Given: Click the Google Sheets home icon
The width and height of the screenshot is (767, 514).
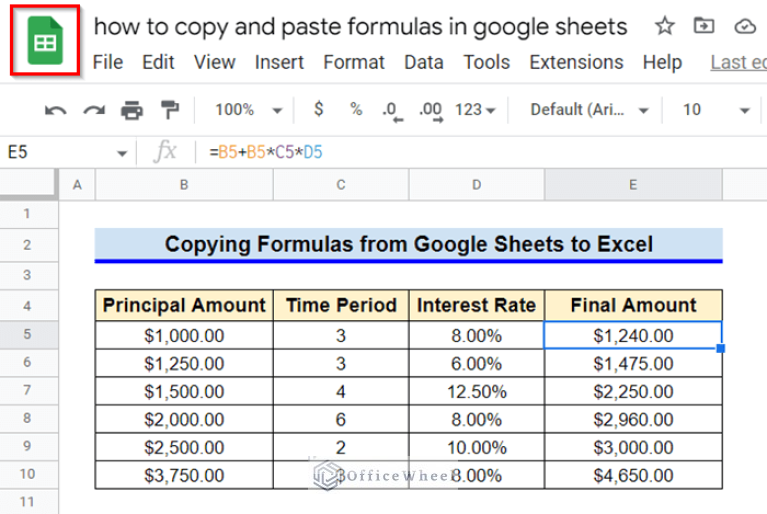Looking at the screenshot, I should (43, 43).
